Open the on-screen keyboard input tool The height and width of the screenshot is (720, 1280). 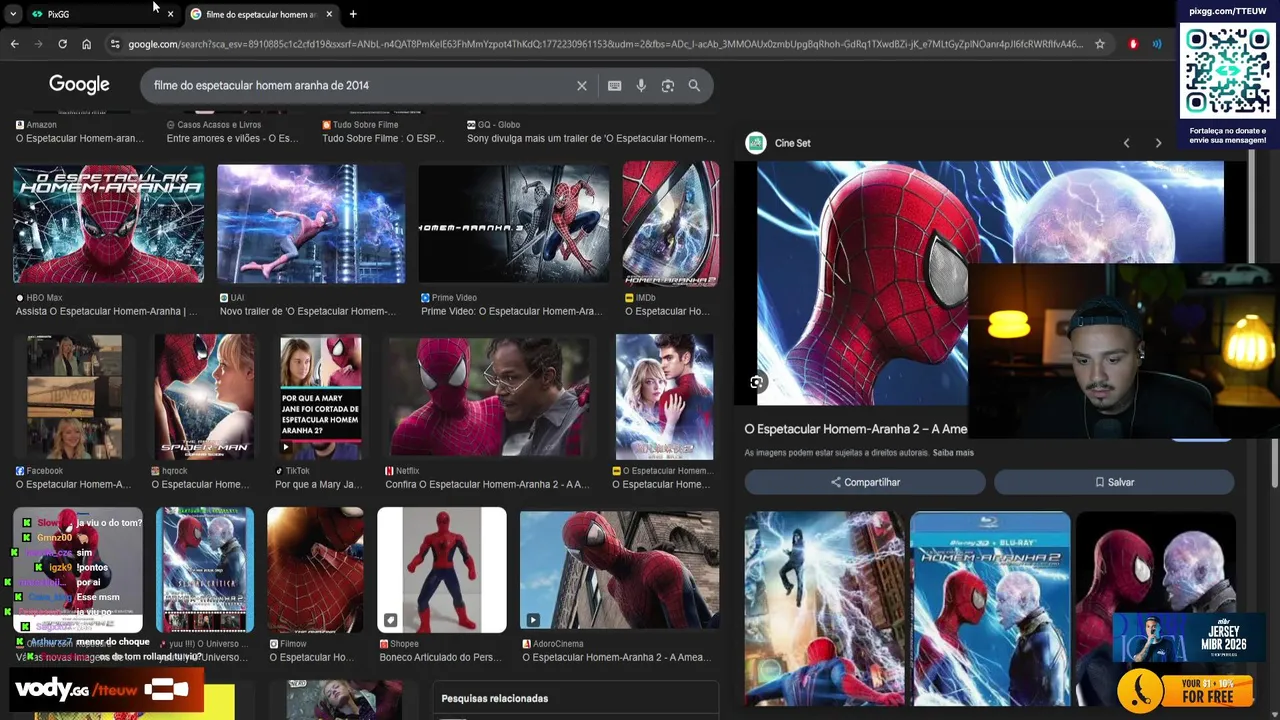[x=614, y=86]
